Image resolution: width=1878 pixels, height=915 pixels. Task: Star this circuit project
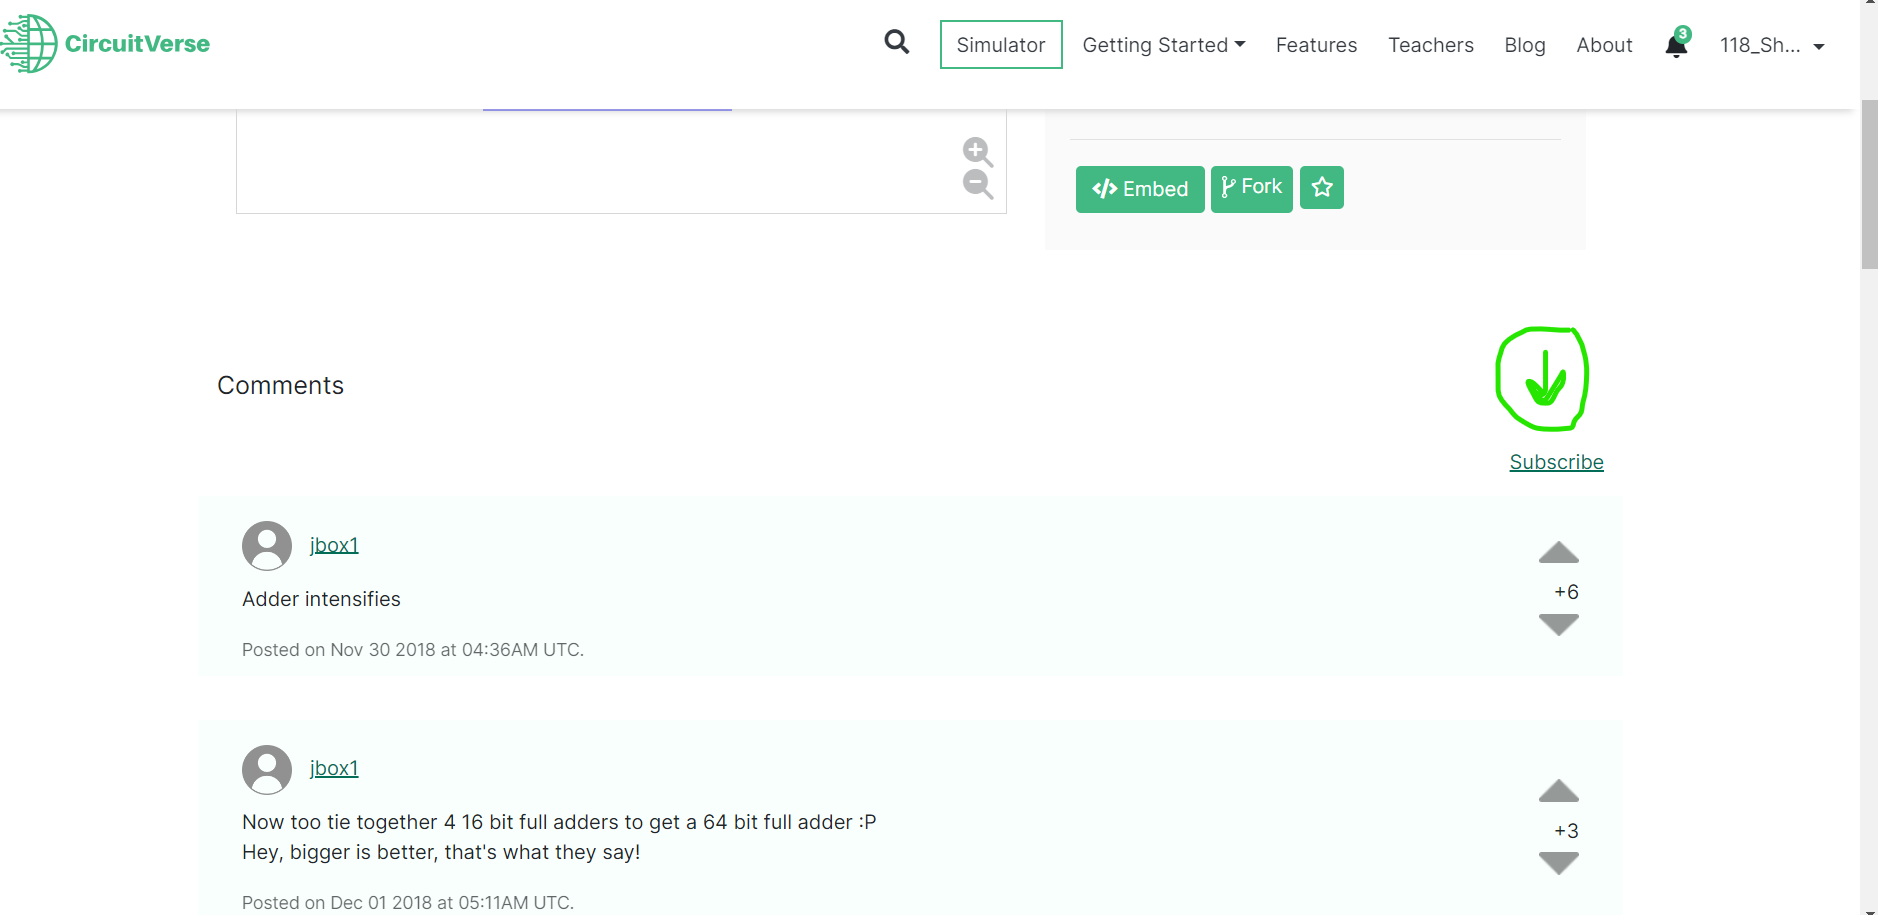(1321, 187)
